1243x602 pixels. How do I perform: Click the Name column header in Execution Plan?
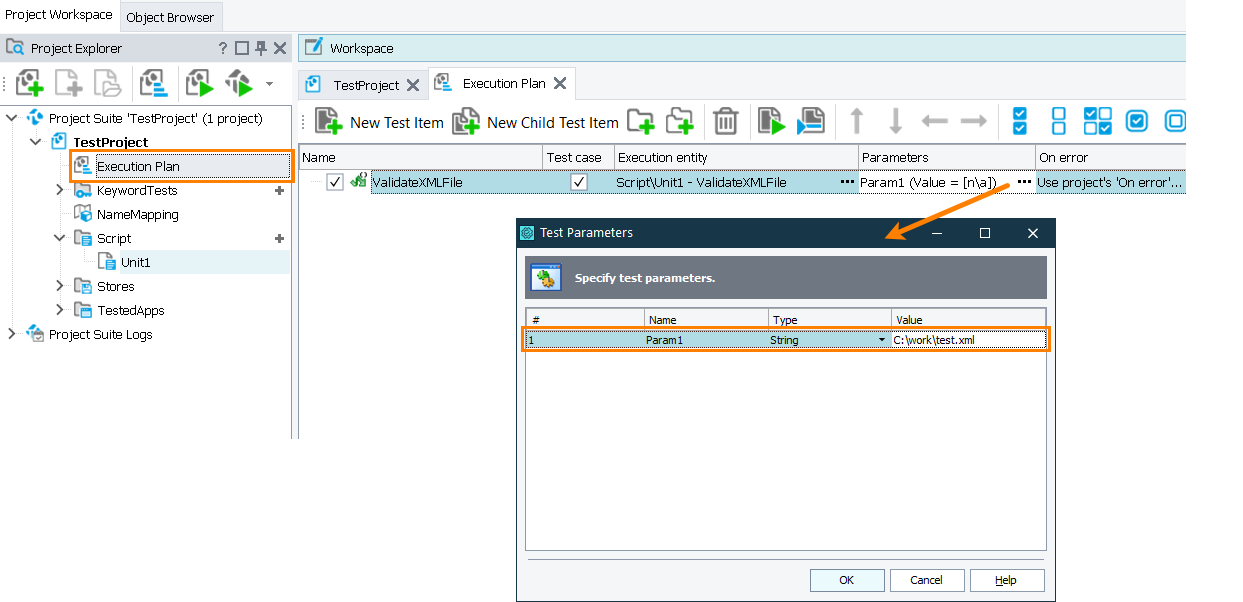click(x=421, y=157)
